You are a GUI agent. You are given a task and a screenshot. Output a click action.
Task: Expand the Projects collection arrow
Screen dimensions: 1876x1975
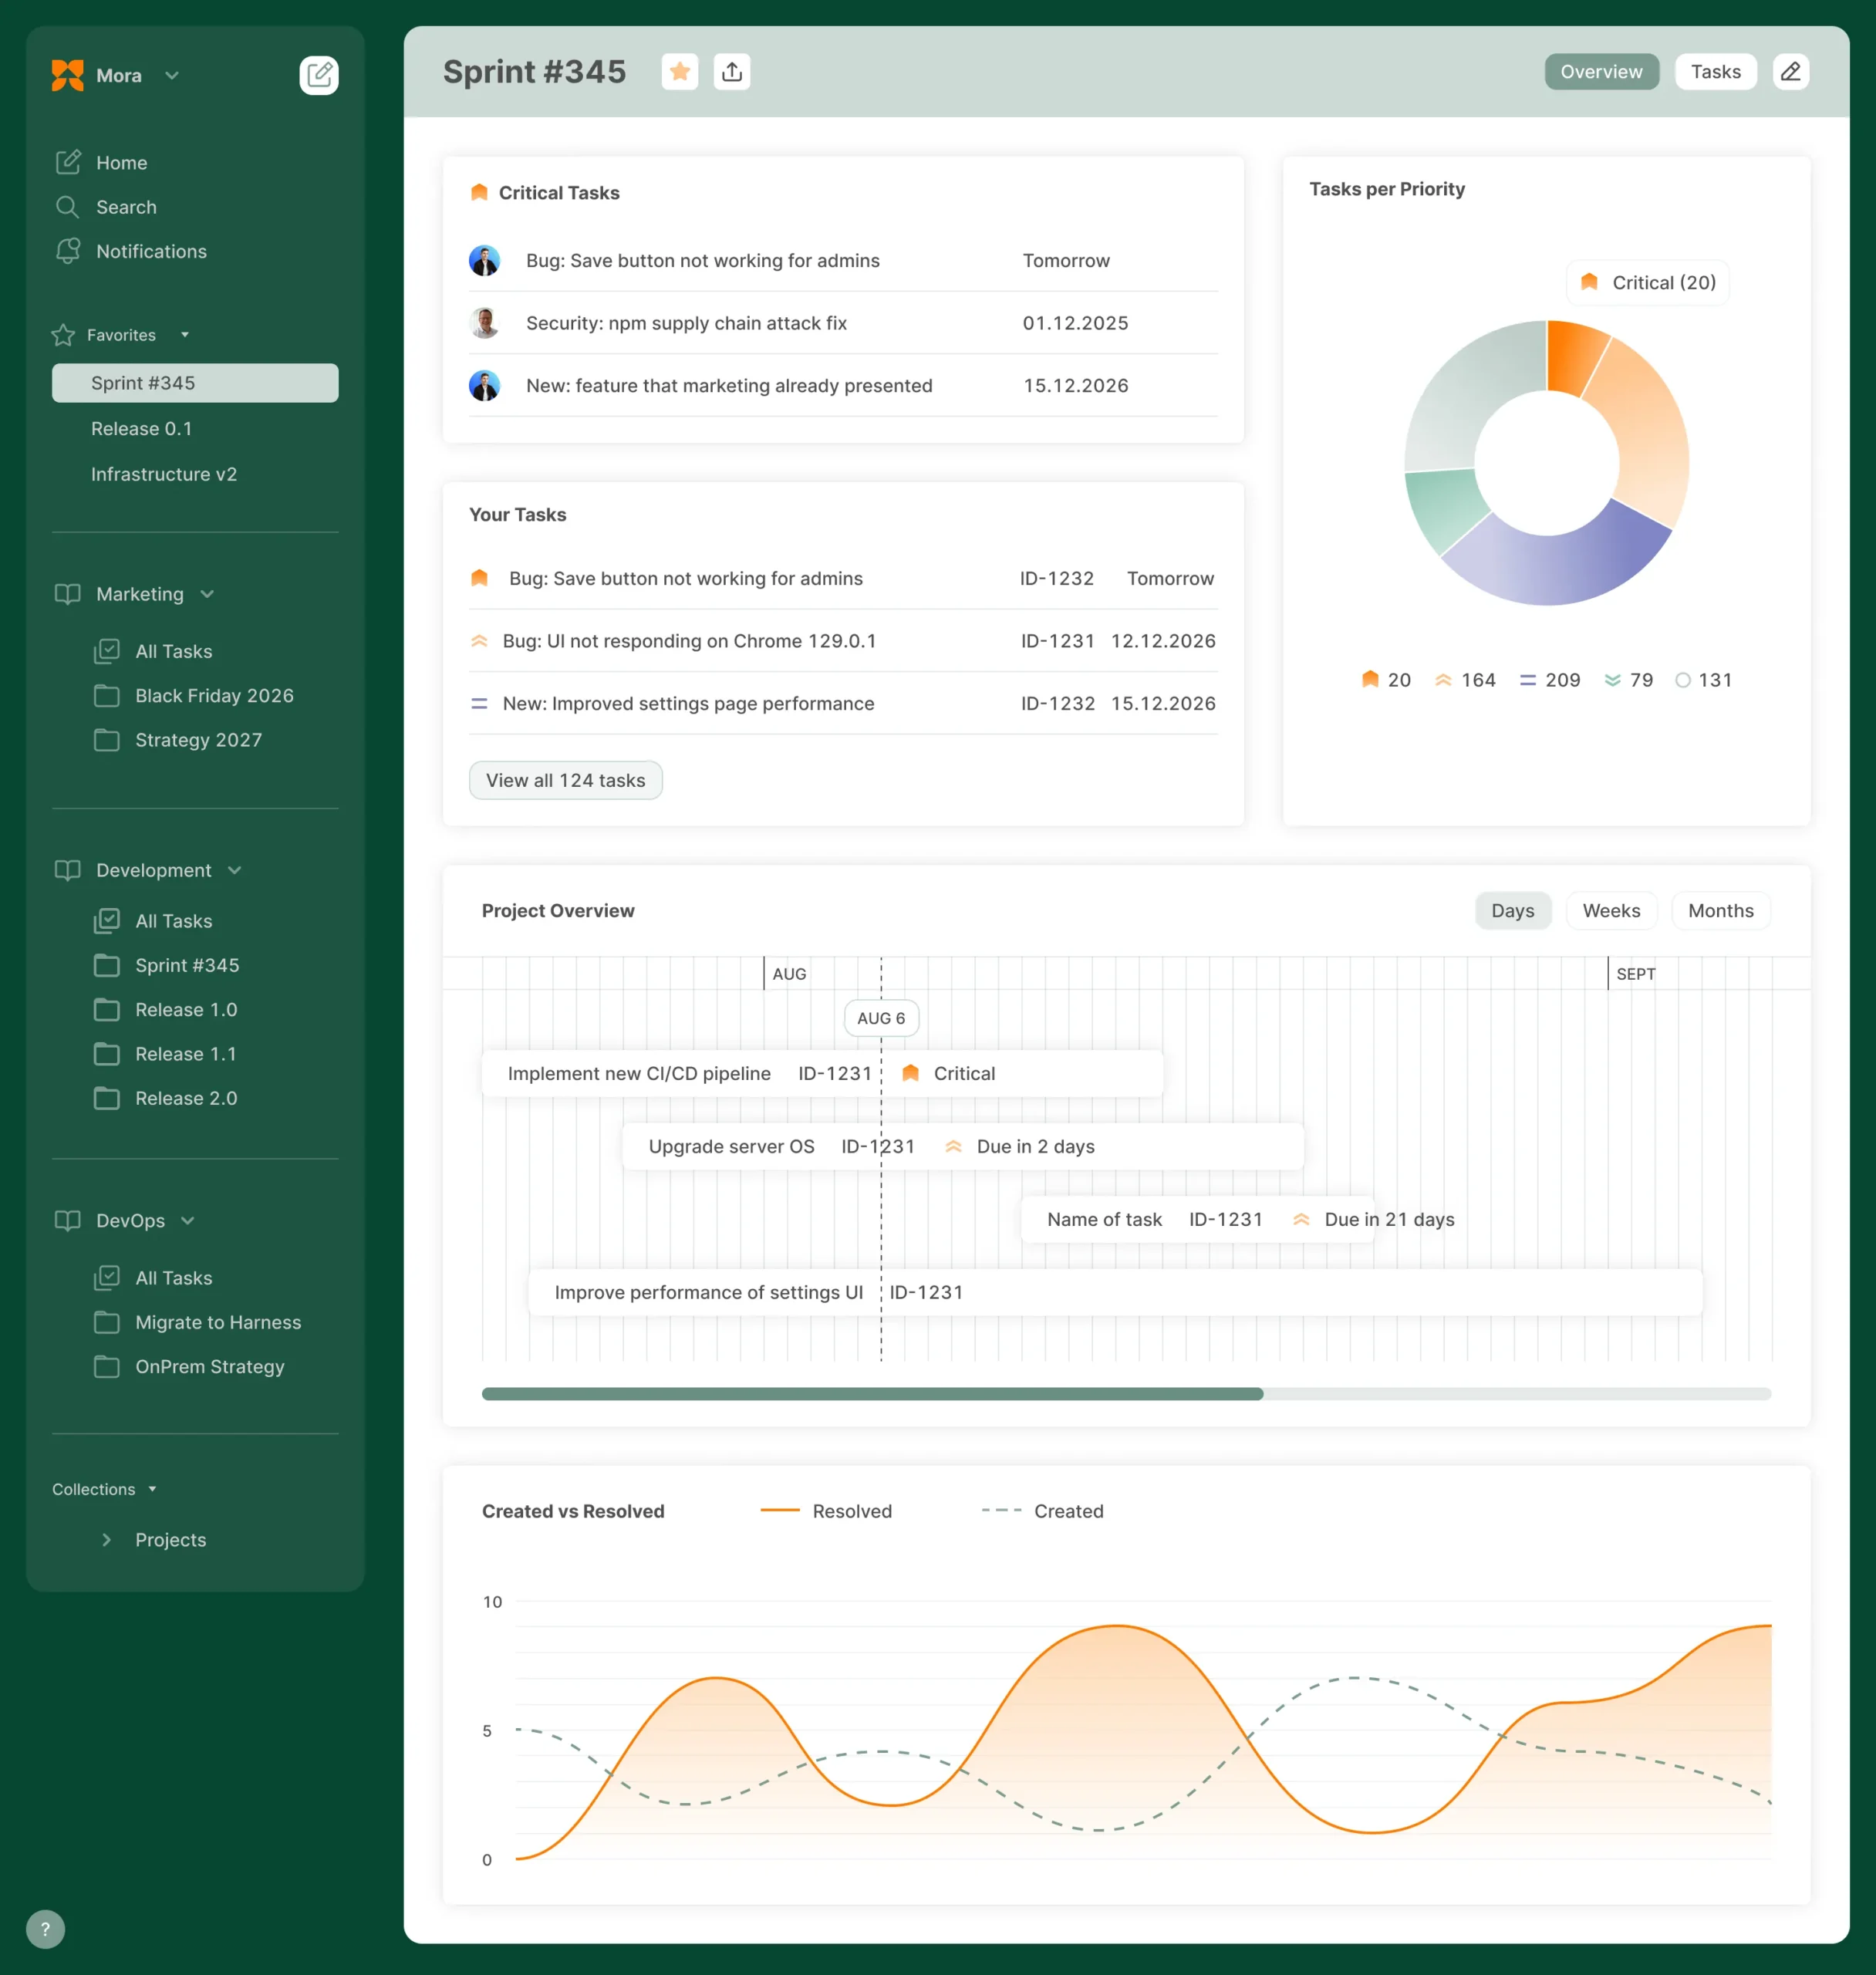tap(107, 1540)
